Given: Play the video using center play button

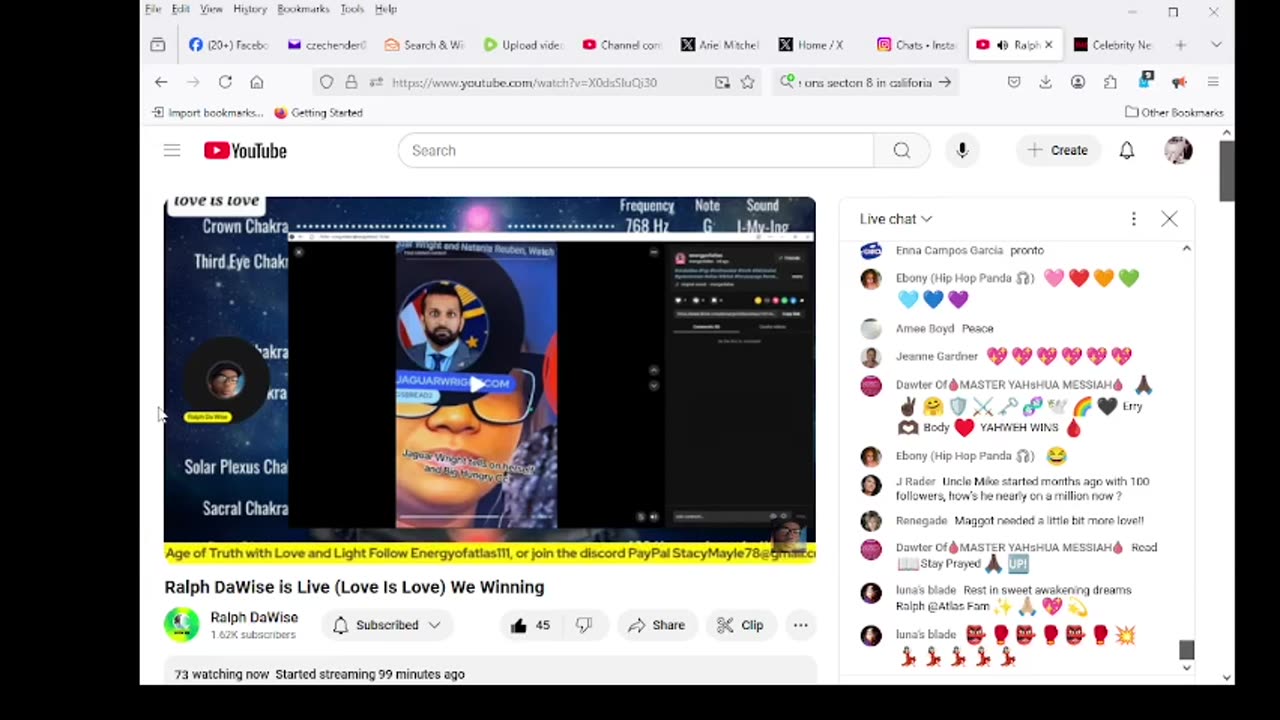Looking at the screenshot, I should [x=478, y=385].
